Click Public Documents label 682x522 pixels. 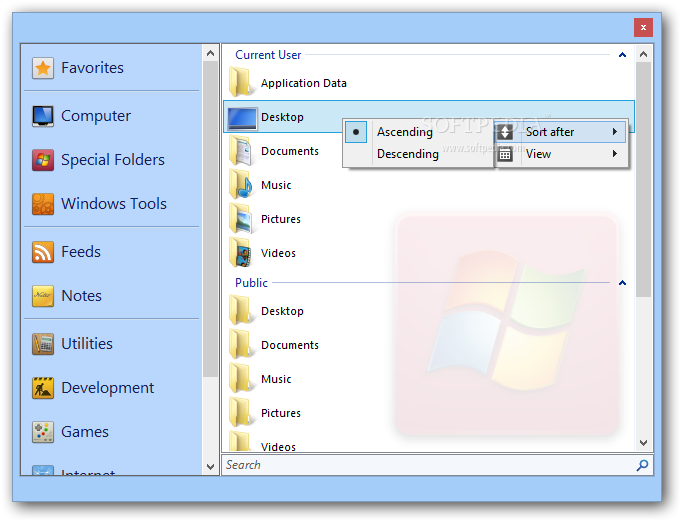[290, 345]
